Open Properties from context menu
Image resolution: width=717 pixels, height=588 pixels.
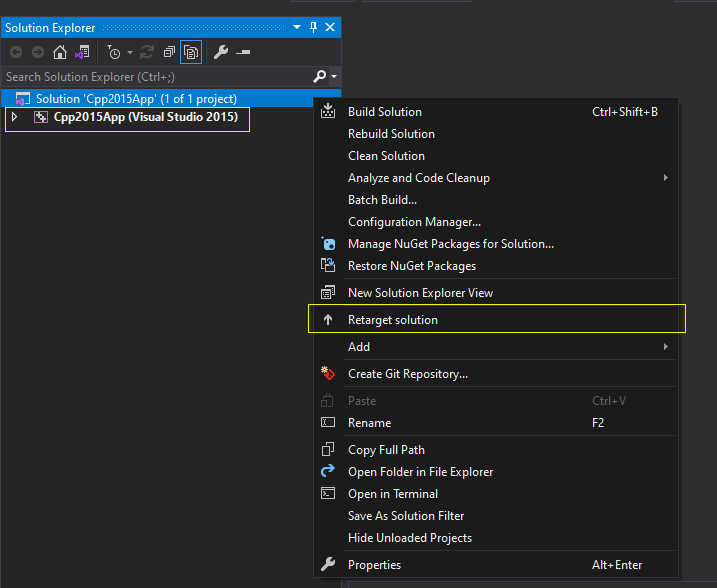tap(496, 565)
